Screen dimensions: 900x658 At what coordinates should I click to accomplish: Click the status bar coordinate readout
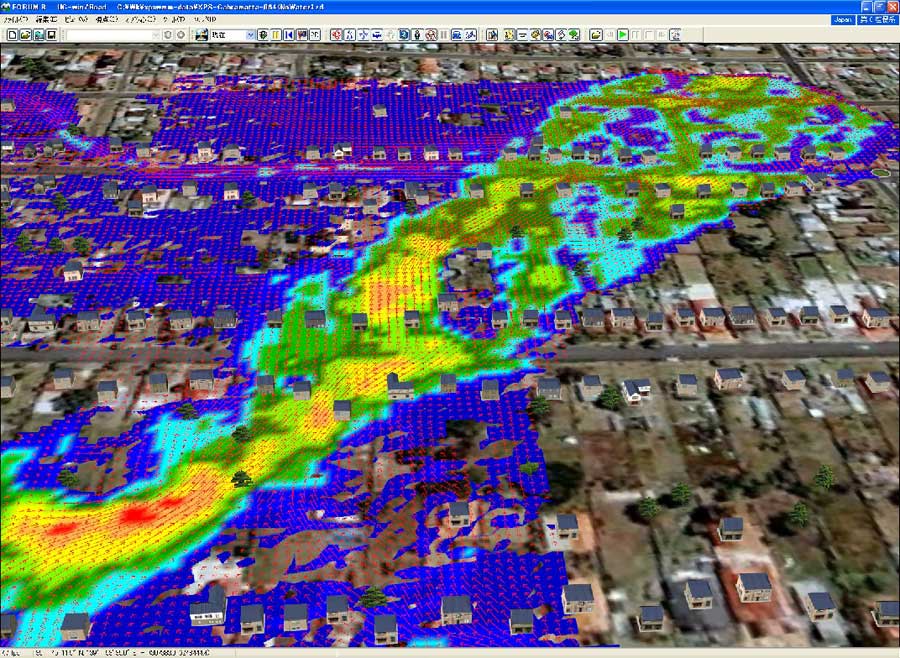123,653
